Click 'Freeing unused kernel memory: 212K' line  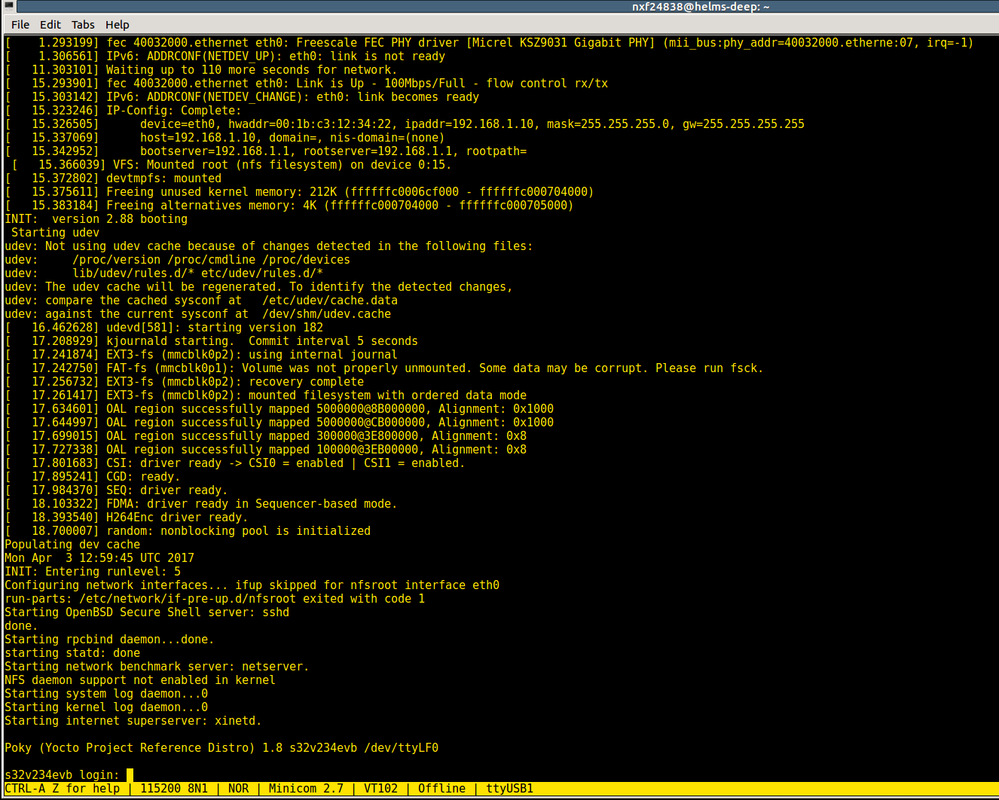click(x=299, y=192)
